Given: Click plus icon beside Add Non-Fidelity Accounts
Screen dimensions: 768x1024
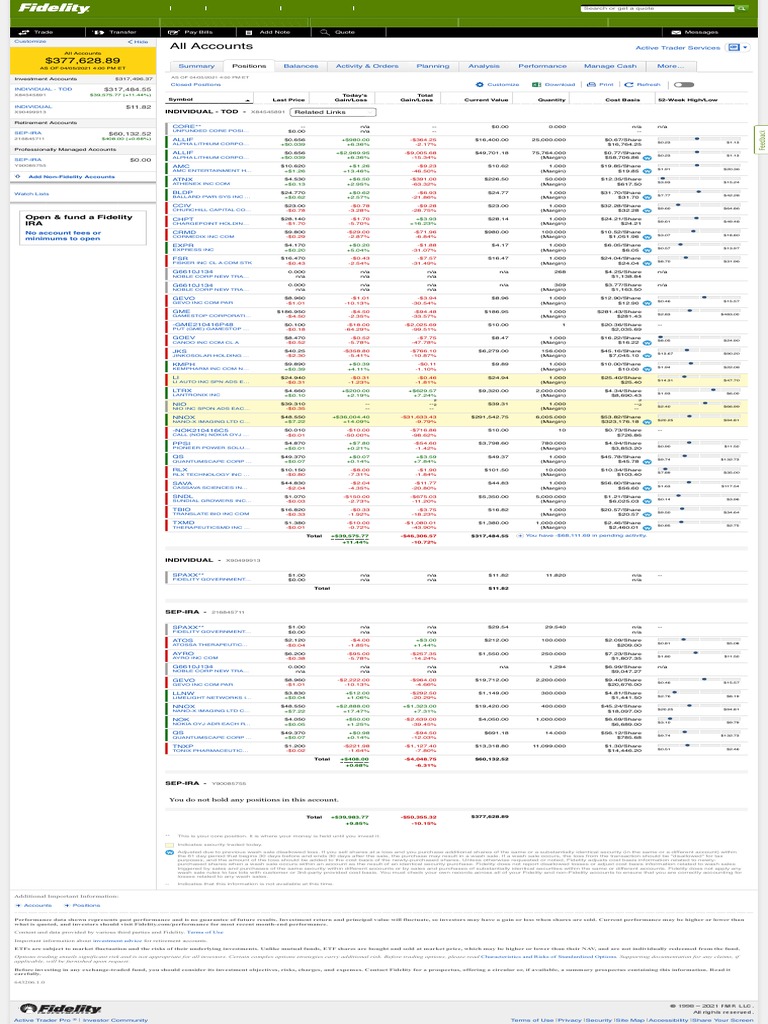Looking at the screenshot, I should tap(18, 176).
